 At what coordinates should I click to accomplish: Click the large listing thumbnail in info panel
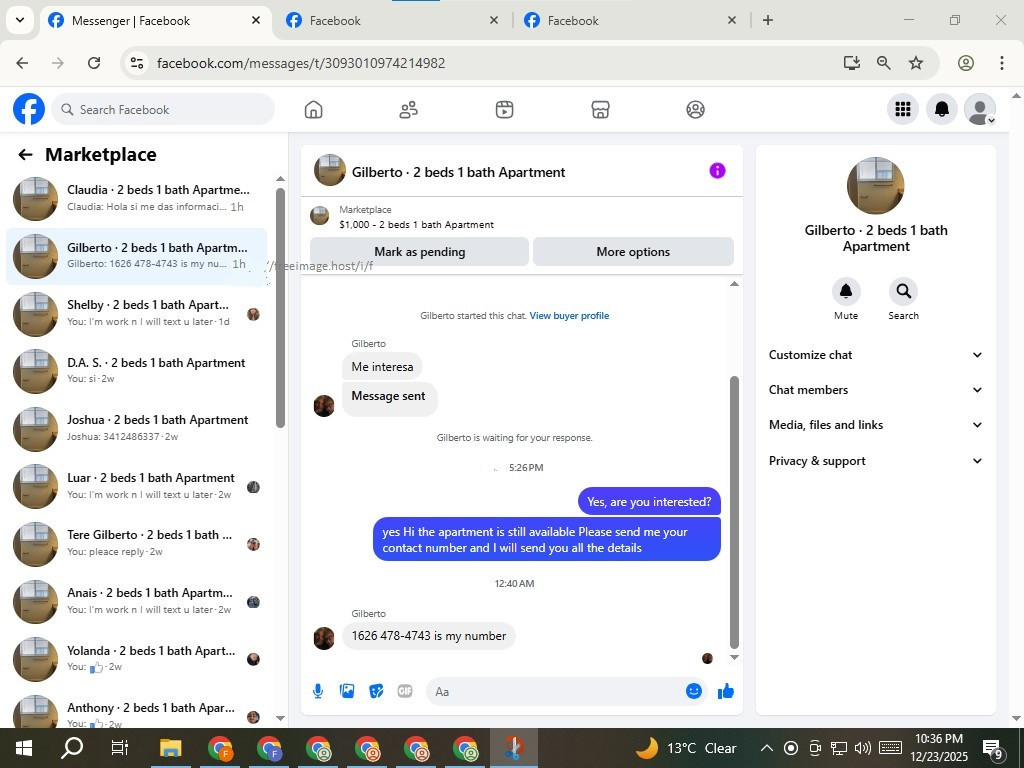coord(875,185)
